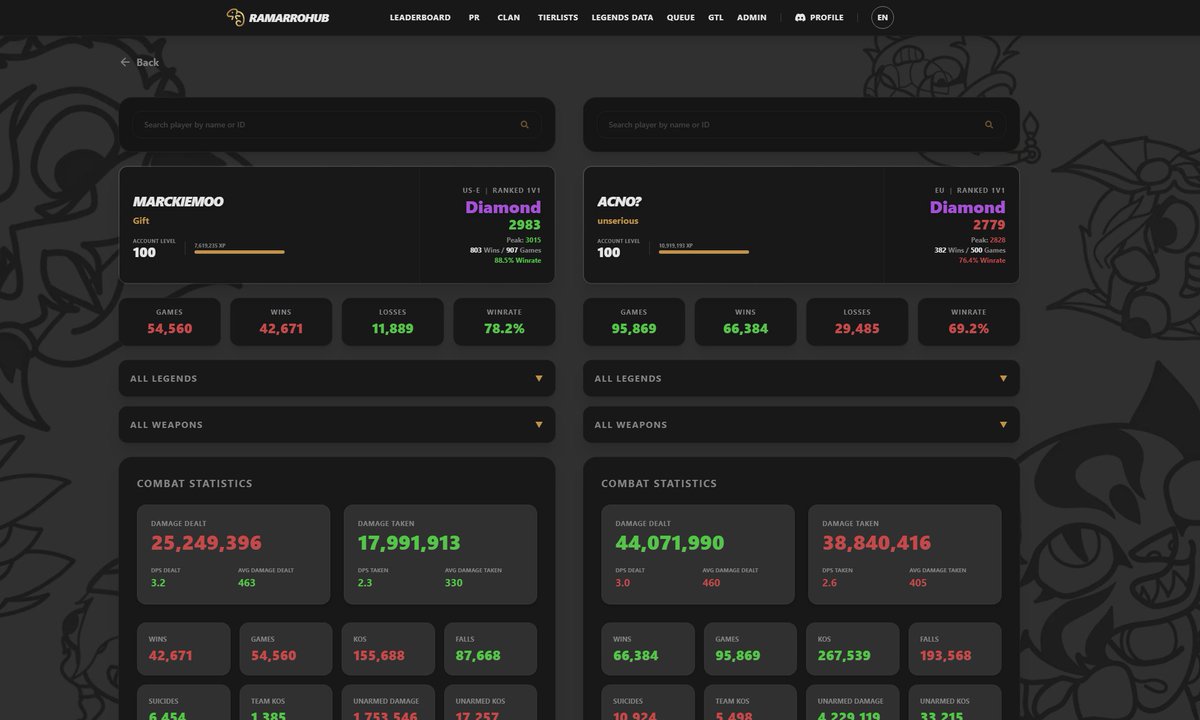
Task: Focus the right player search field
Action: [801, 125]
